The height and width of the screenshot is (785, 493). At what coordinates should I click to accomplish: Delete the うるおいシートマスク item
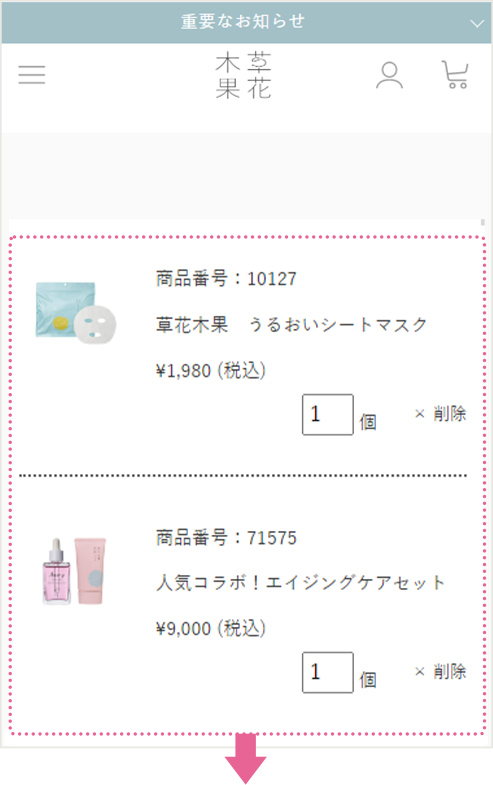pos(440,414)
